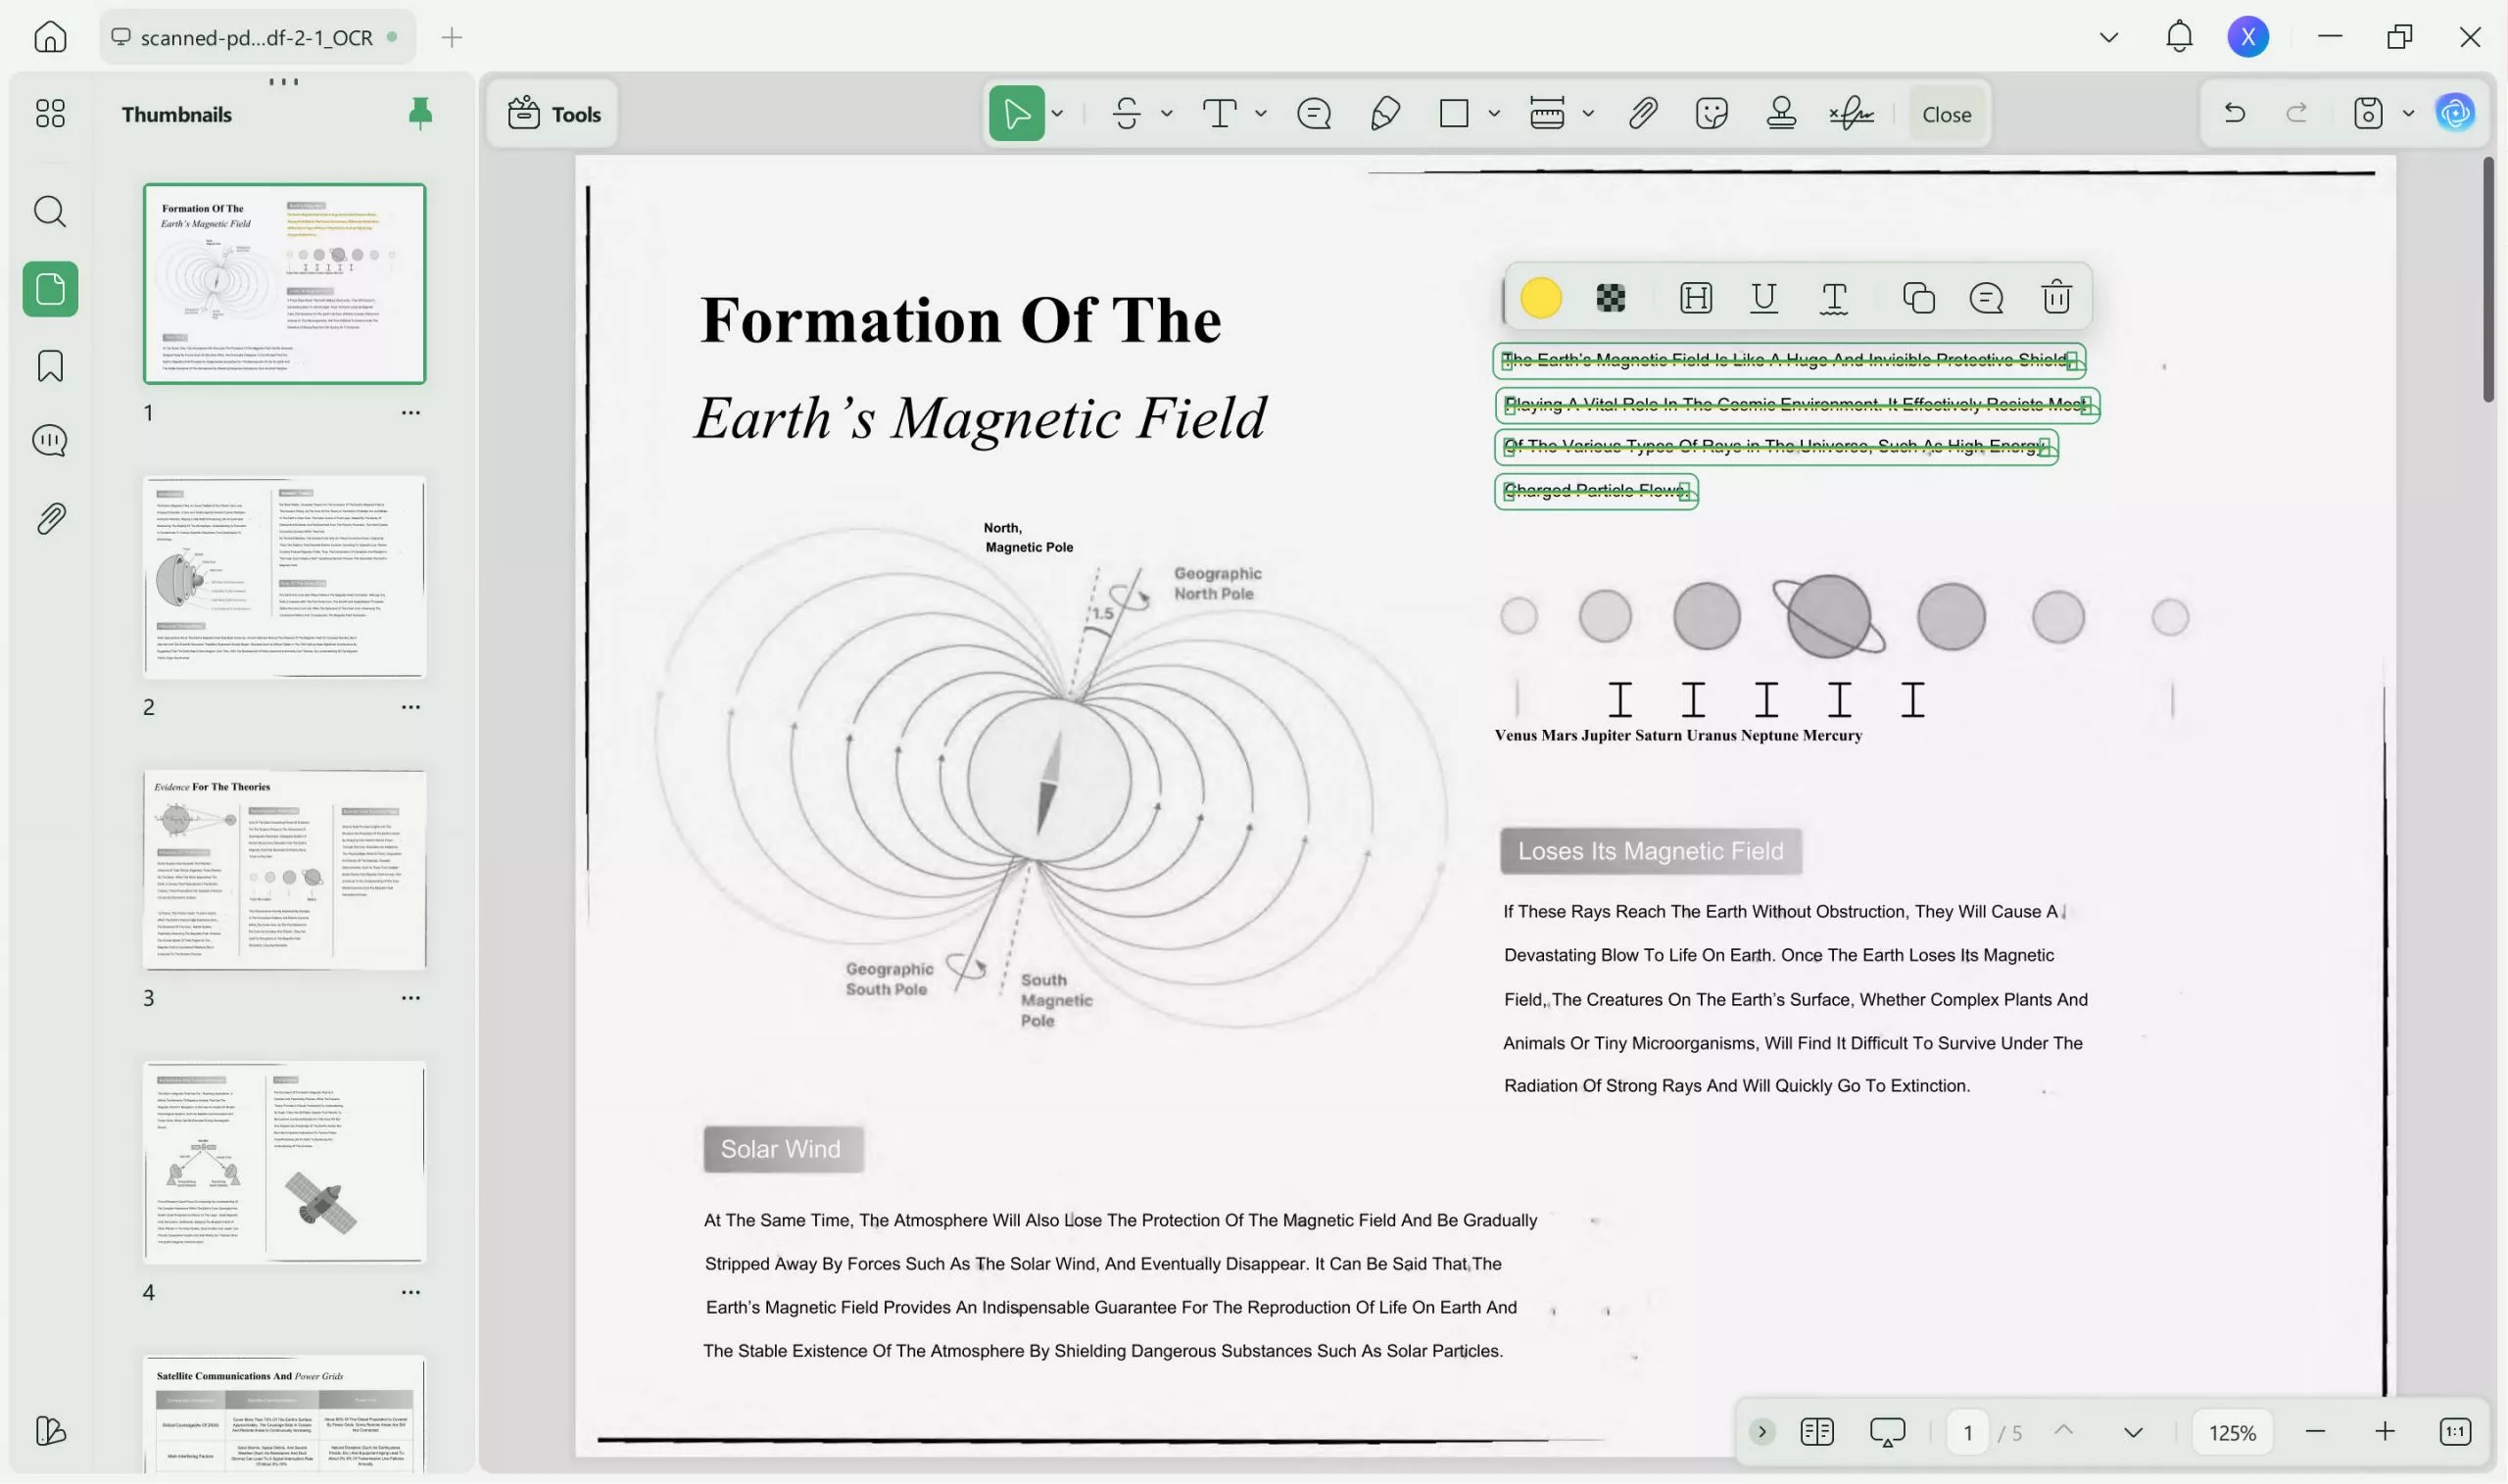The width and height of the screenshot is (2508, 1484).
Task: Open the Signature tool
Action: [x=1851, y=113]
